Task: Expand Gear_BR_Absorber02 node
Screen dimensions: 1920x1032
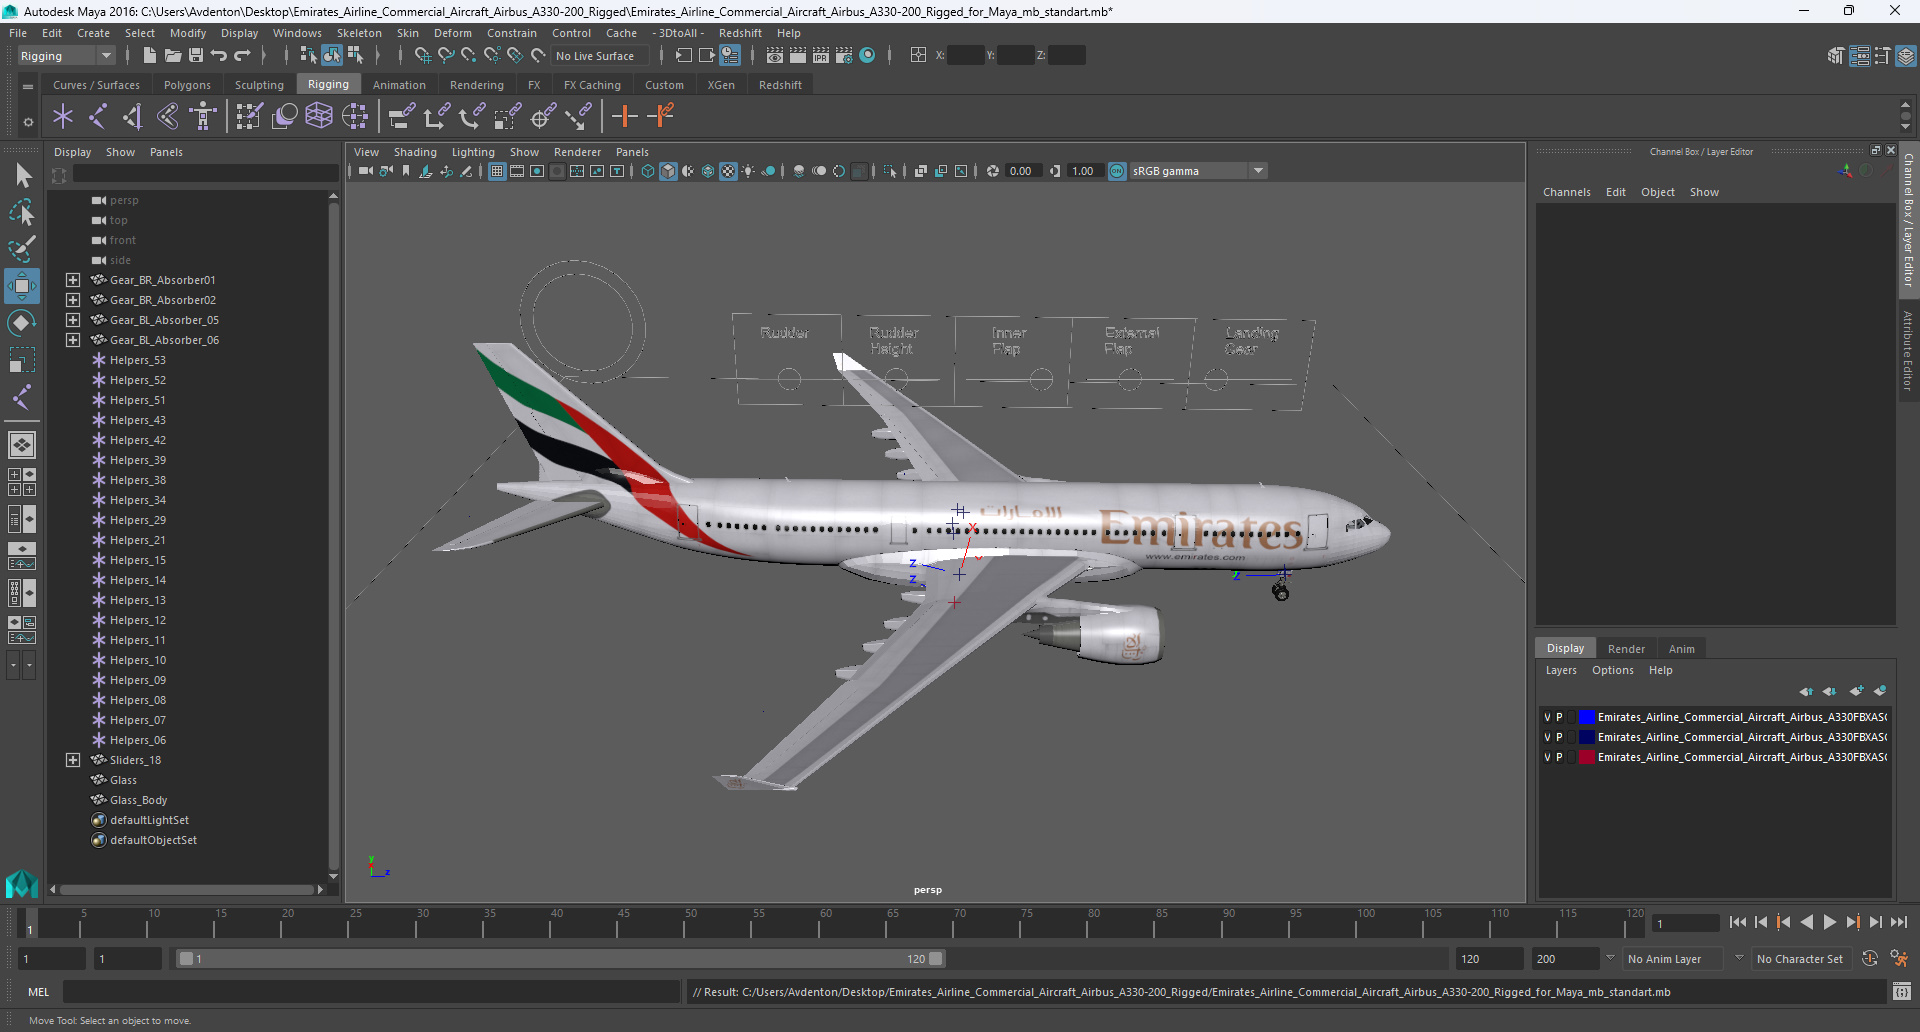Action: (x=73, y=300)
